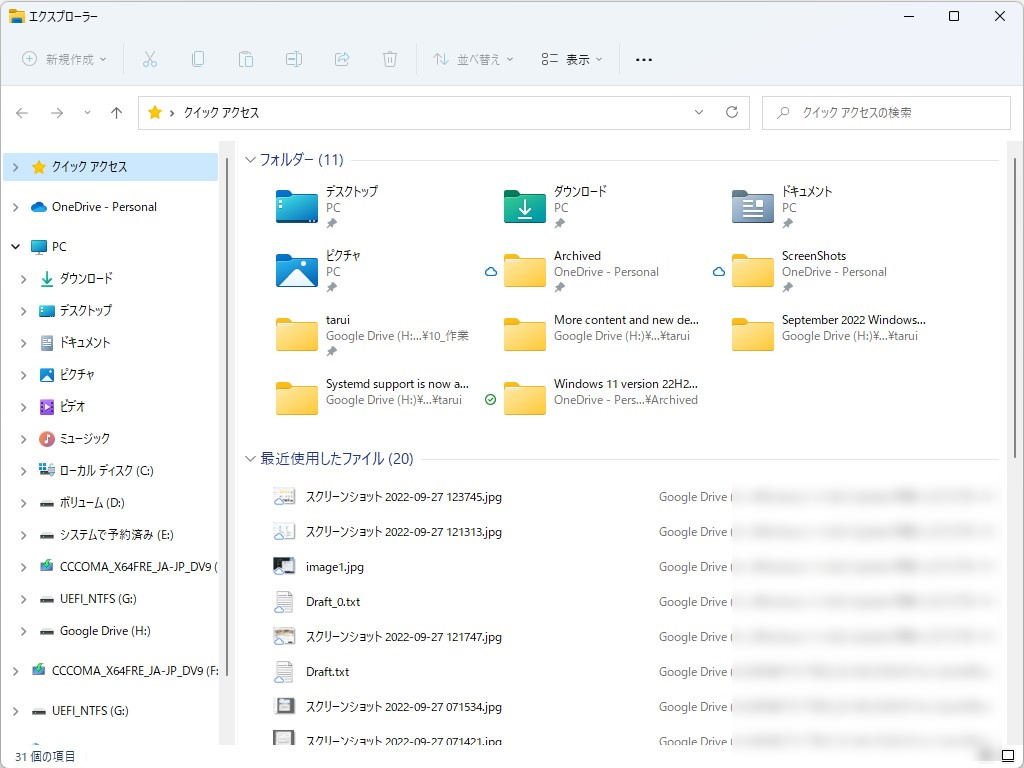Screen dimensions: 1024x768
Task: Click クイック アクセス breadcrumb in address bar
Action: click(x=221, y=112)
